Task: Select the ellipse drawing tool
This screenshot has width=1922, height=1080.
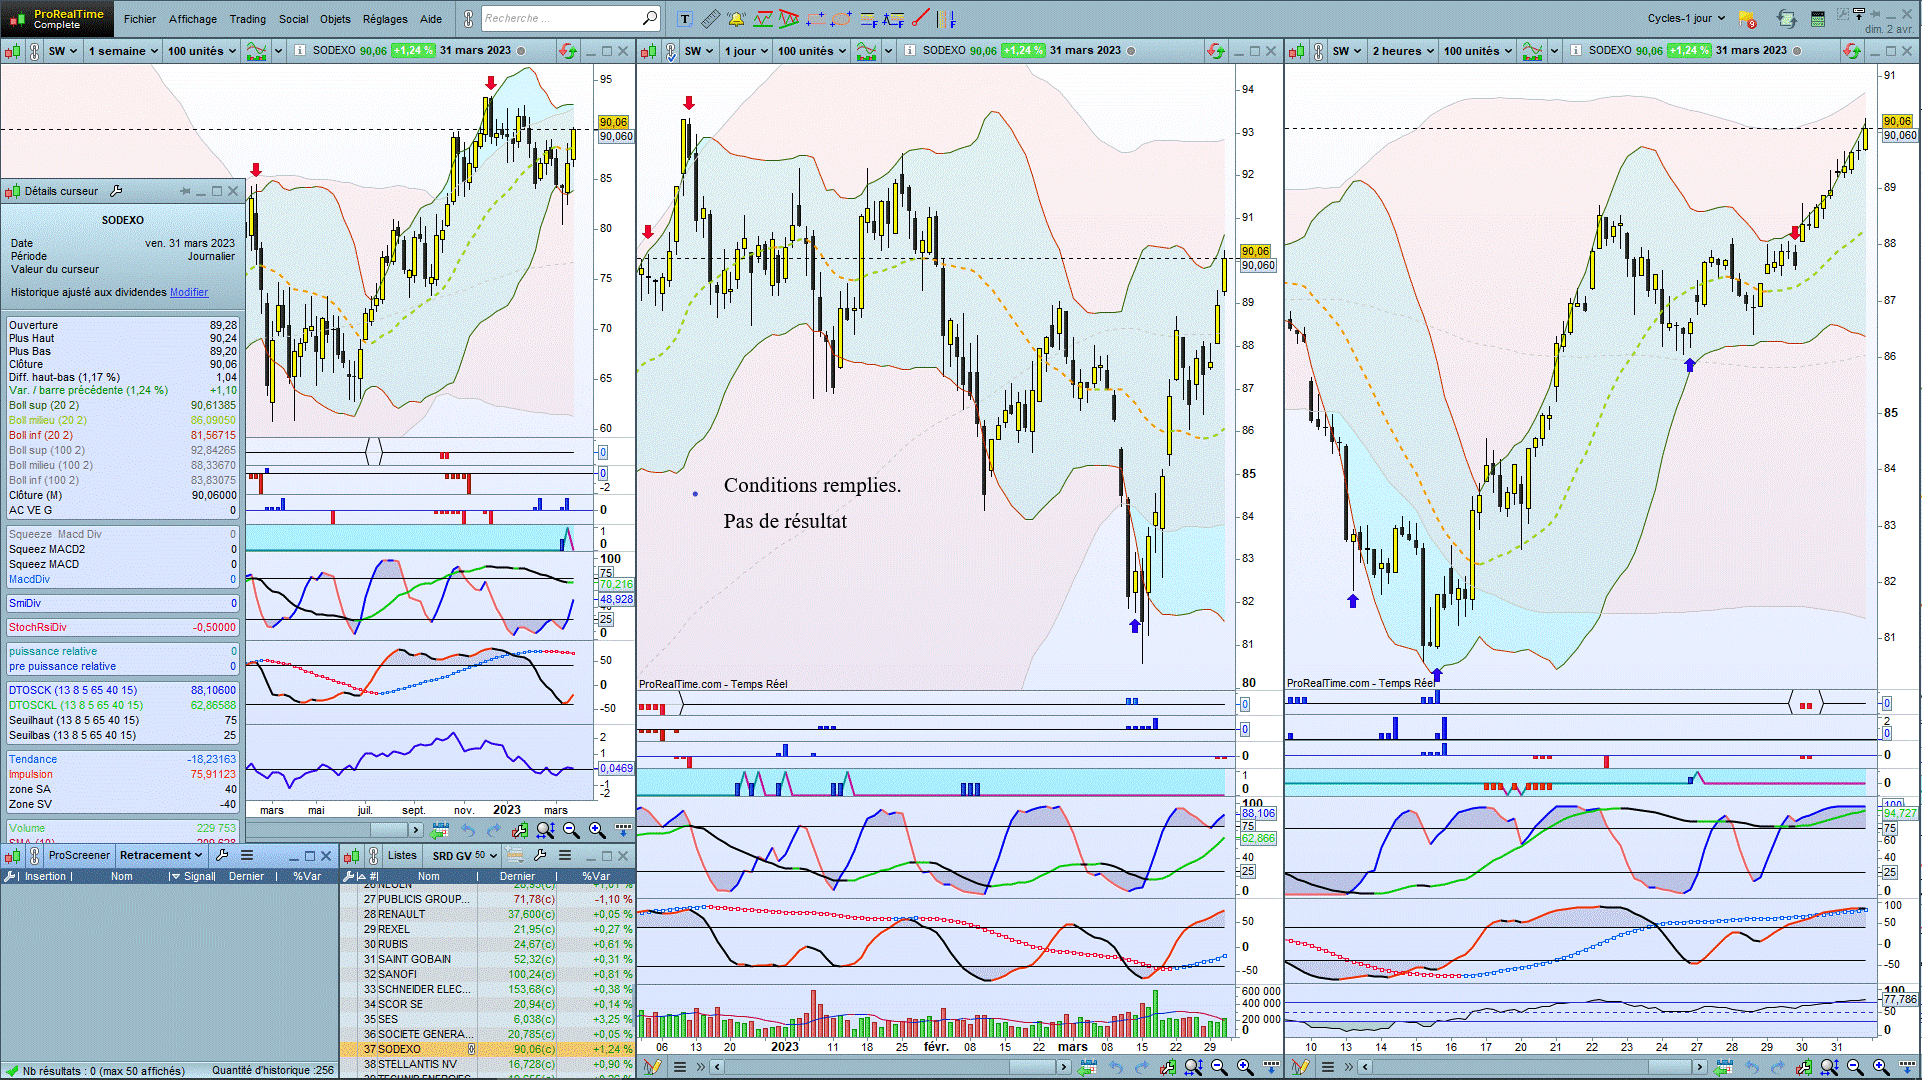Action: coord(841,19)
